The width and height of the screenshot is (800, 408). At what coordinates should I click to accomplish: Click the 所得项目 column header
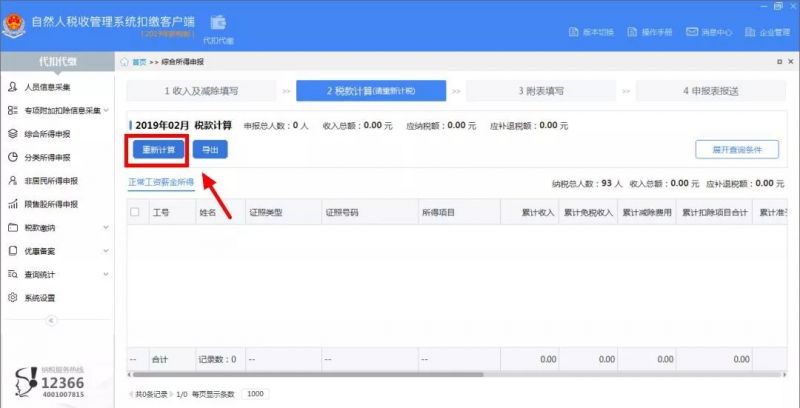click(x=459, y=212)
